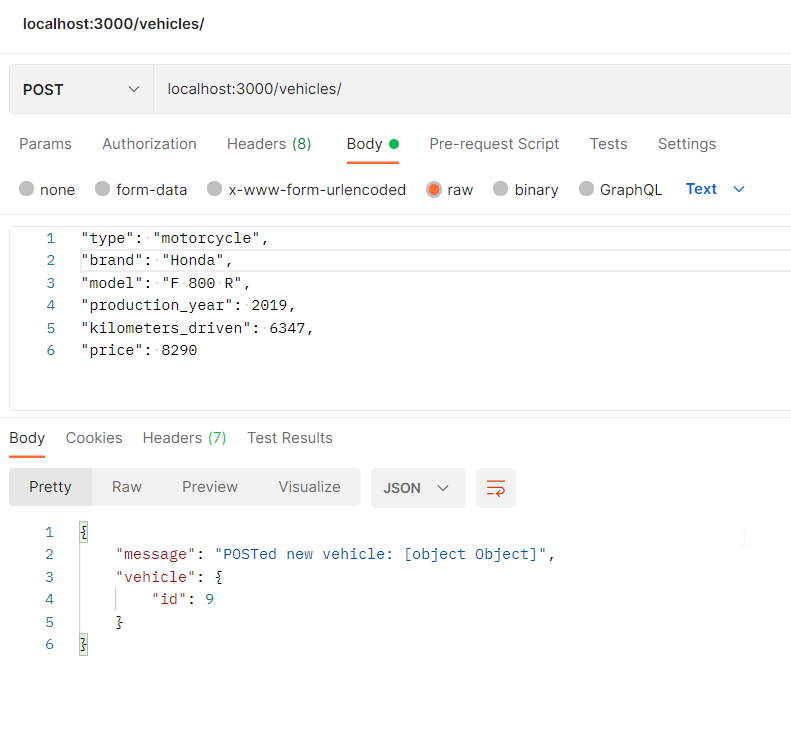Click the request URL input field
Image resolution: width=791 pixels, height=742 pixels.
pyautogui.click(x=472, y=89)
